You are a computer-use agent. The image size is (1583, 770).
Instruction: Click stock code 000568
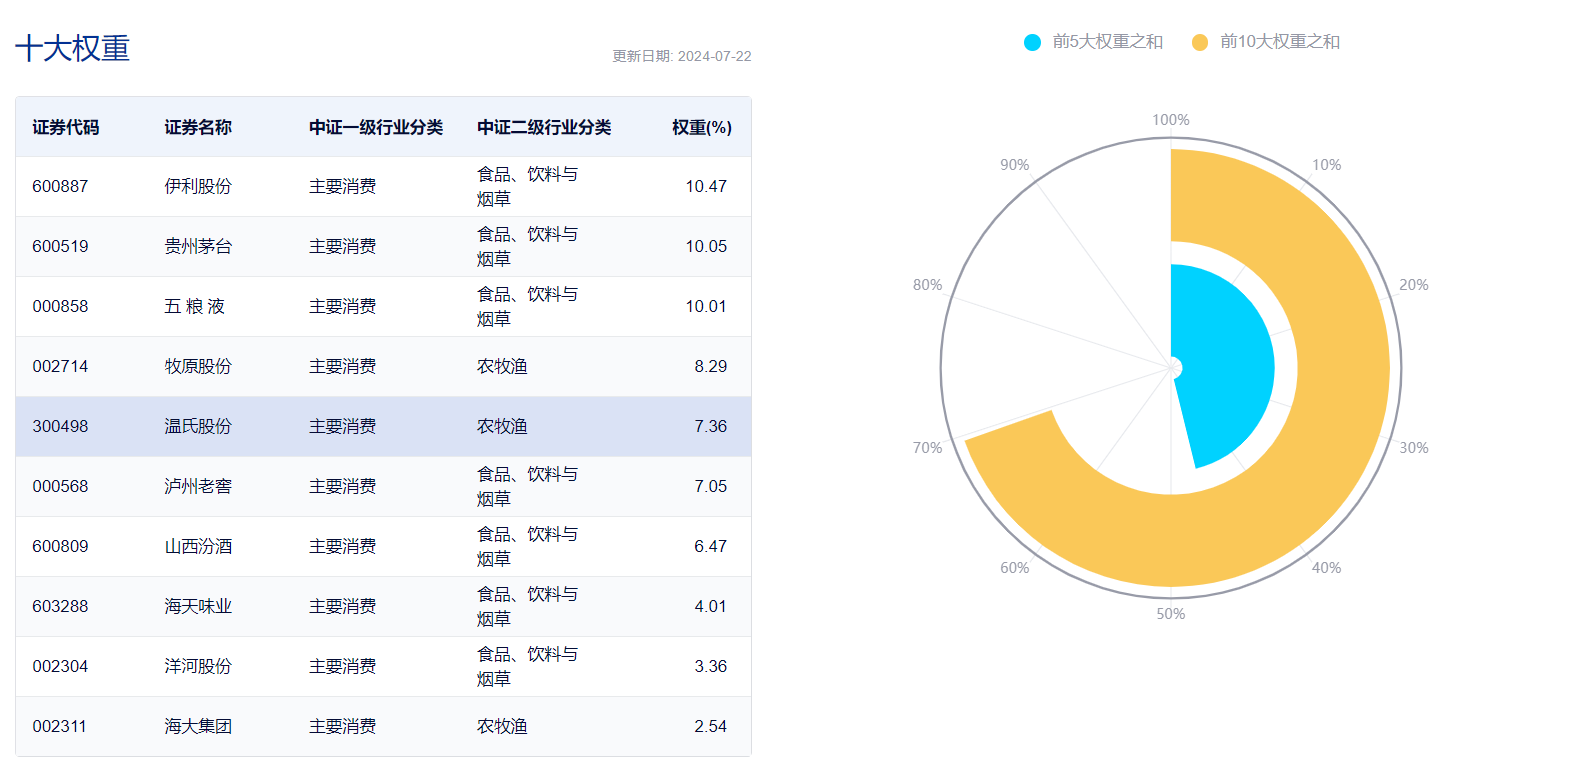60,487
